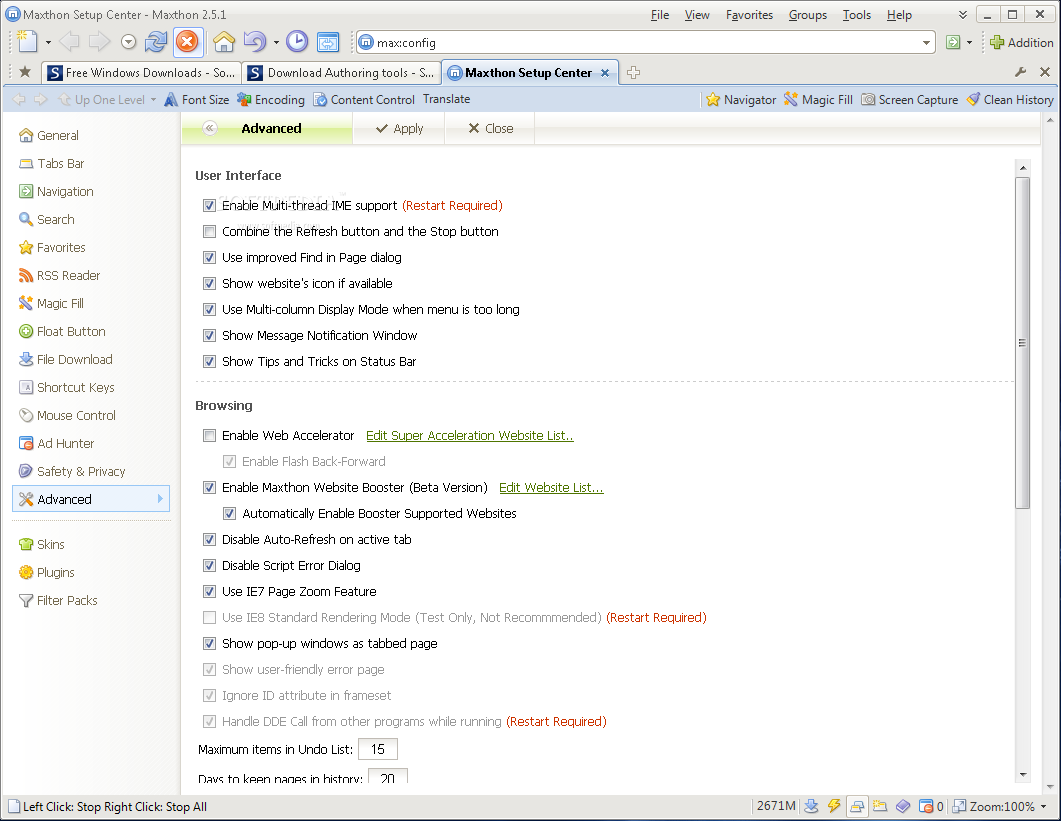1061x821 pixels.
Task: Click the max:config address bar field
Action: tap(646, 43)
